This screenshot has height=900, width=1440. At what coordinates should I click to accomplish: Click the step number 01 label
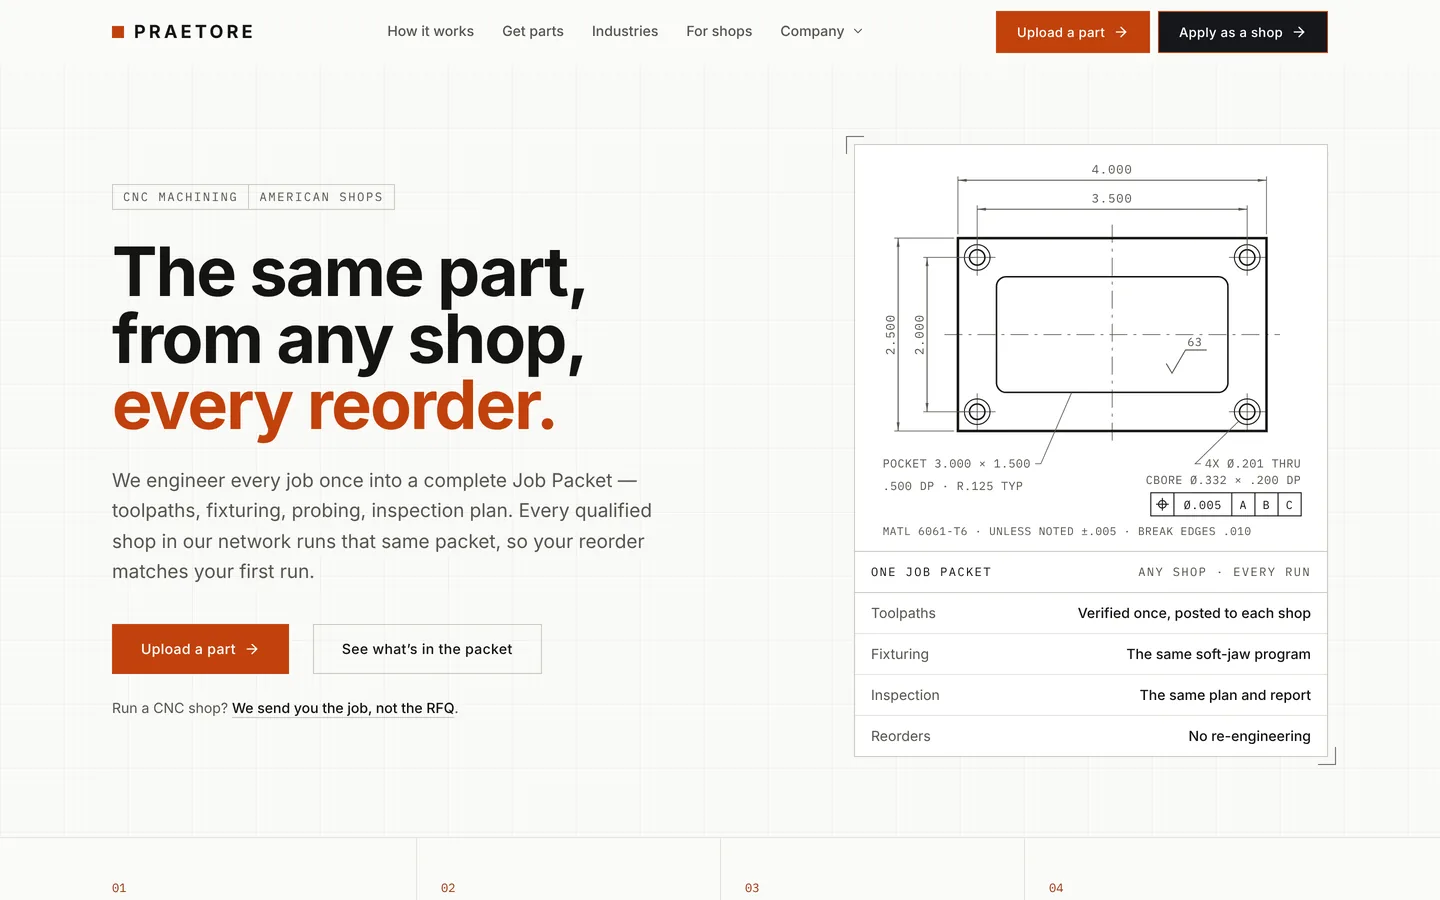(119, 888)
